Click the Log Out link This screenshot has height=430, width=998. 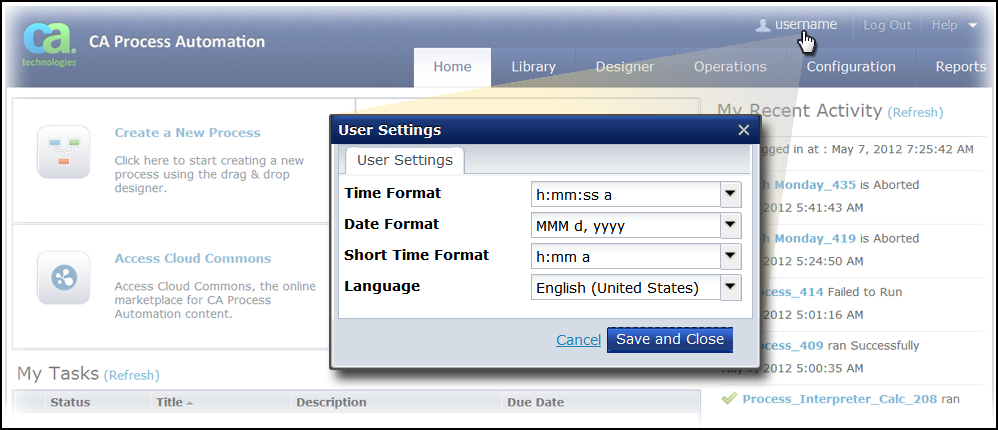pos(887,25)
